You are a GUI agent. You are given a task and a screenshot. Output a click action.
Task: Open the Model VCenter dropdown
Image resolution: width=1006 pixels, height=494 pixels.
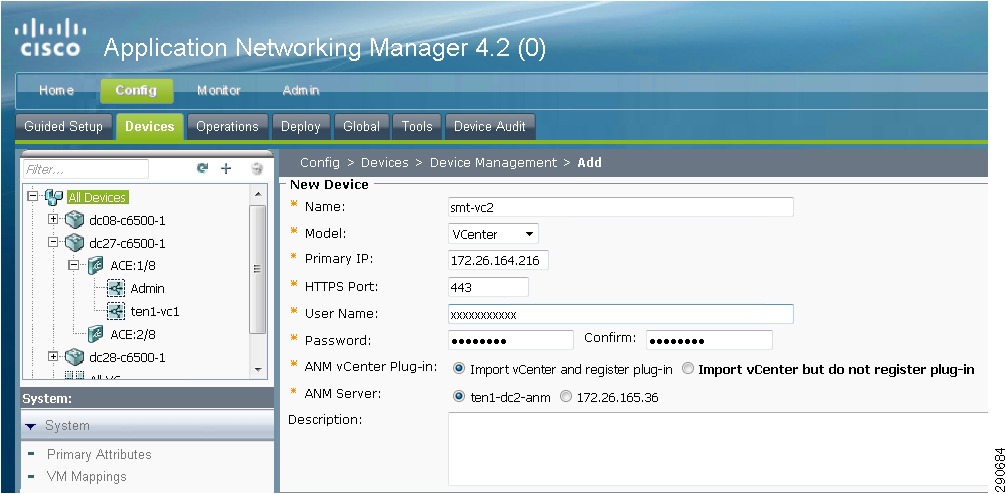(493, 234)
